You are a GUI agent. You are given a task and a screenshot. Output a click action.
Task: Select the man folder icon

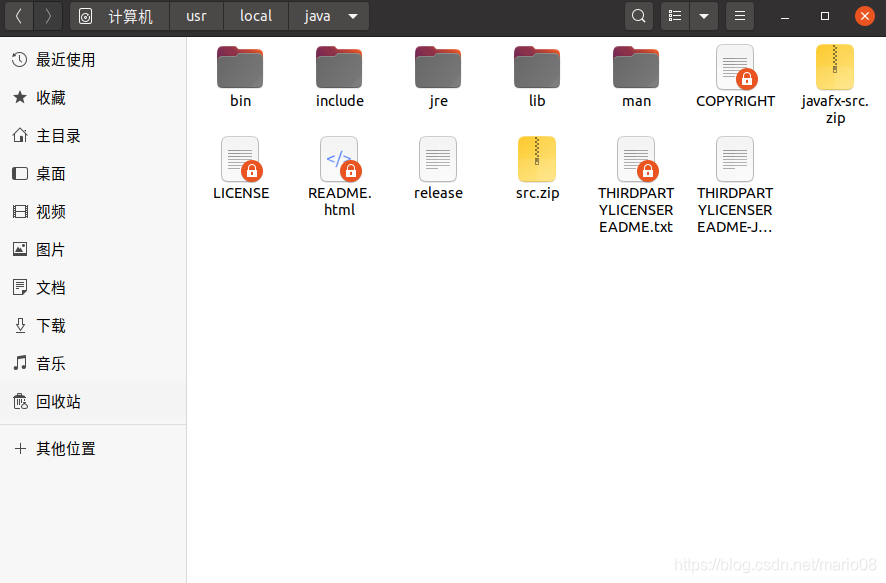pos(636,67)
